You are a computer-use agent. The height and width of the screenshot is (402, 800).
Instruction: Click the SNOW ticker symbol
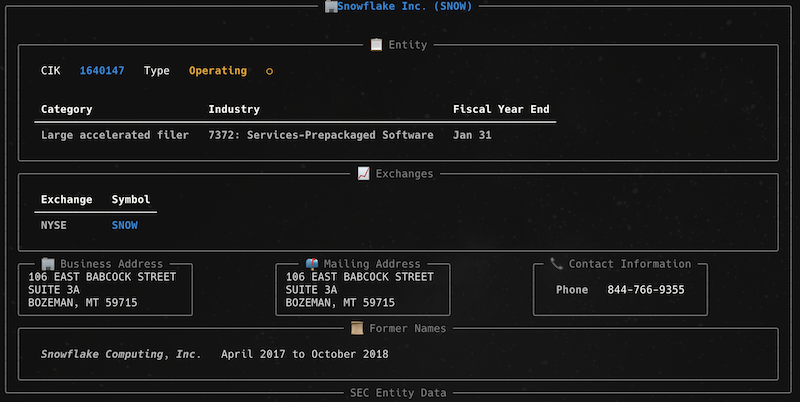pyautogui.click(x=124, y=225)
